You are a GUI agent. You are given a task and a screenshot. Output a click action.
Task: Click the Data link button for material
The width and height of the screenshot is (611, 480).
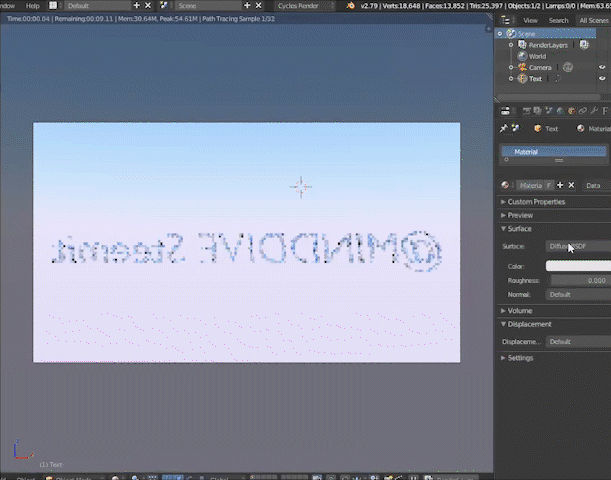(x=594, y=185)
